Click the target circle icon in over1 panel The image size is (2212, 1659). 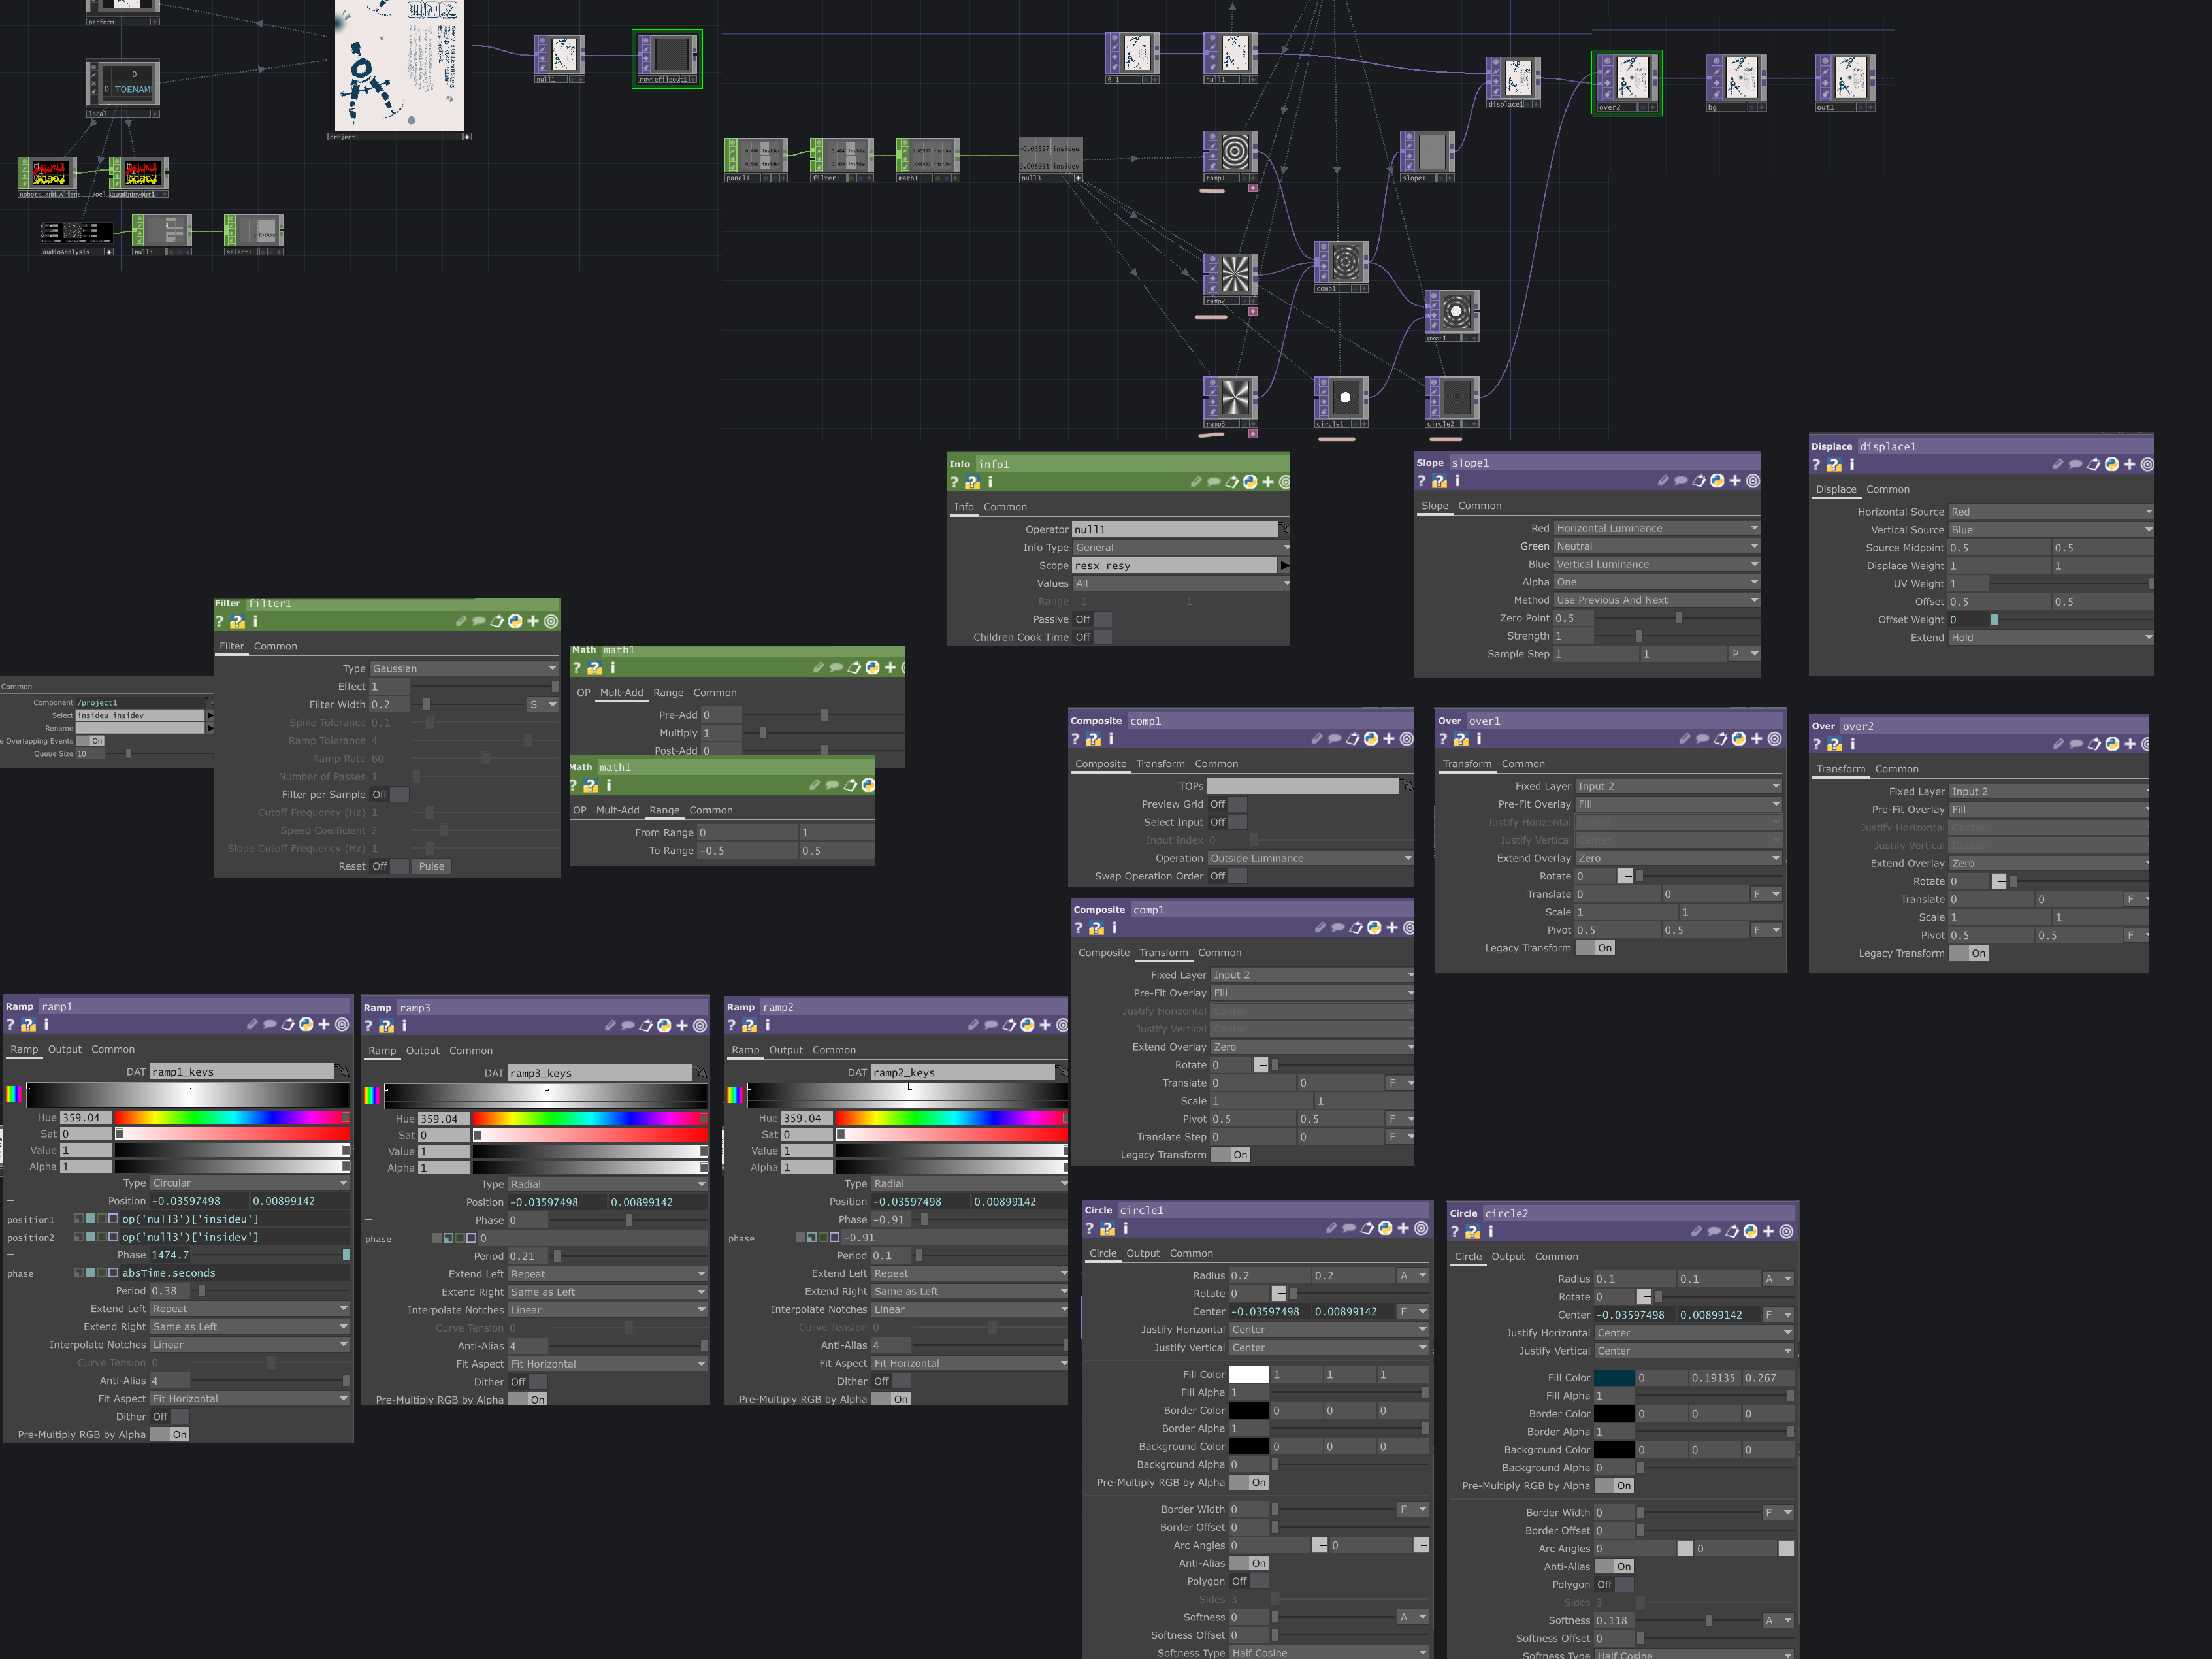[x=1775, y=739]
